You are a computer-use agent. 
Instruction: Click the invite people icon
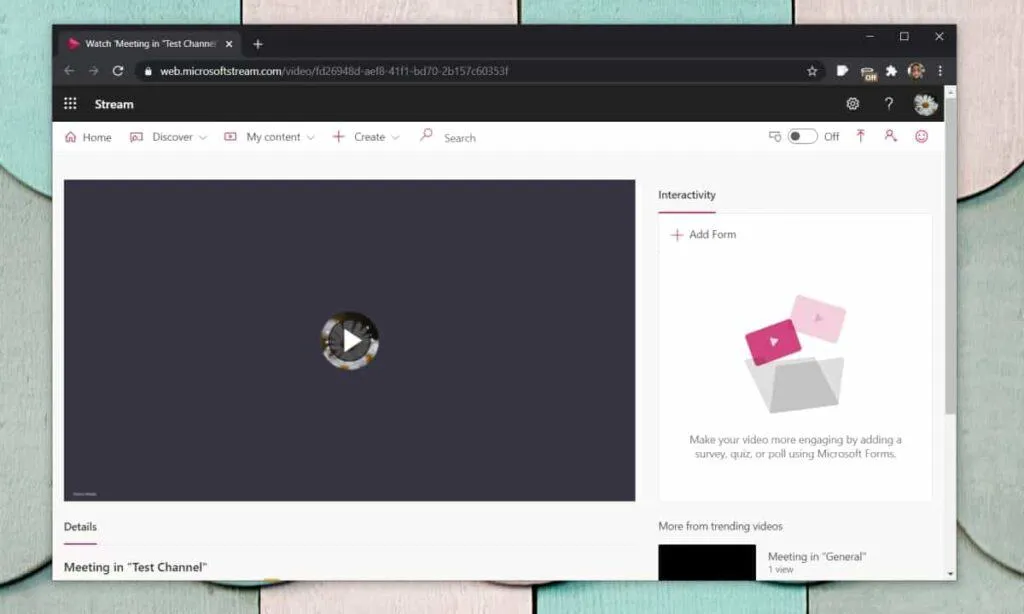[890, 136]
